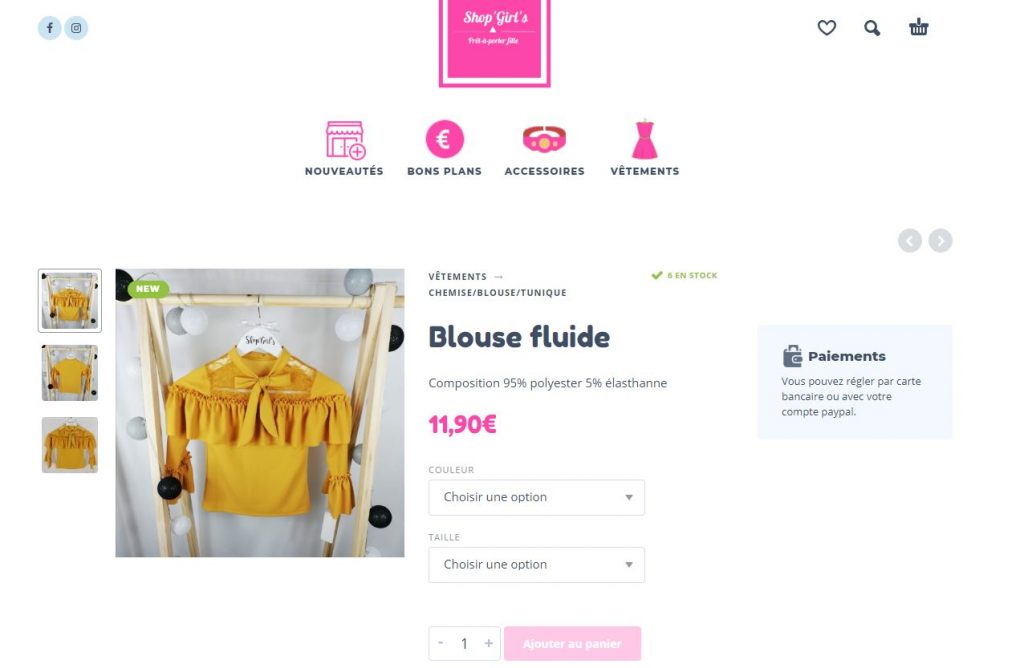
Task: Click the search magnifier icon
Action: (872, 28)
